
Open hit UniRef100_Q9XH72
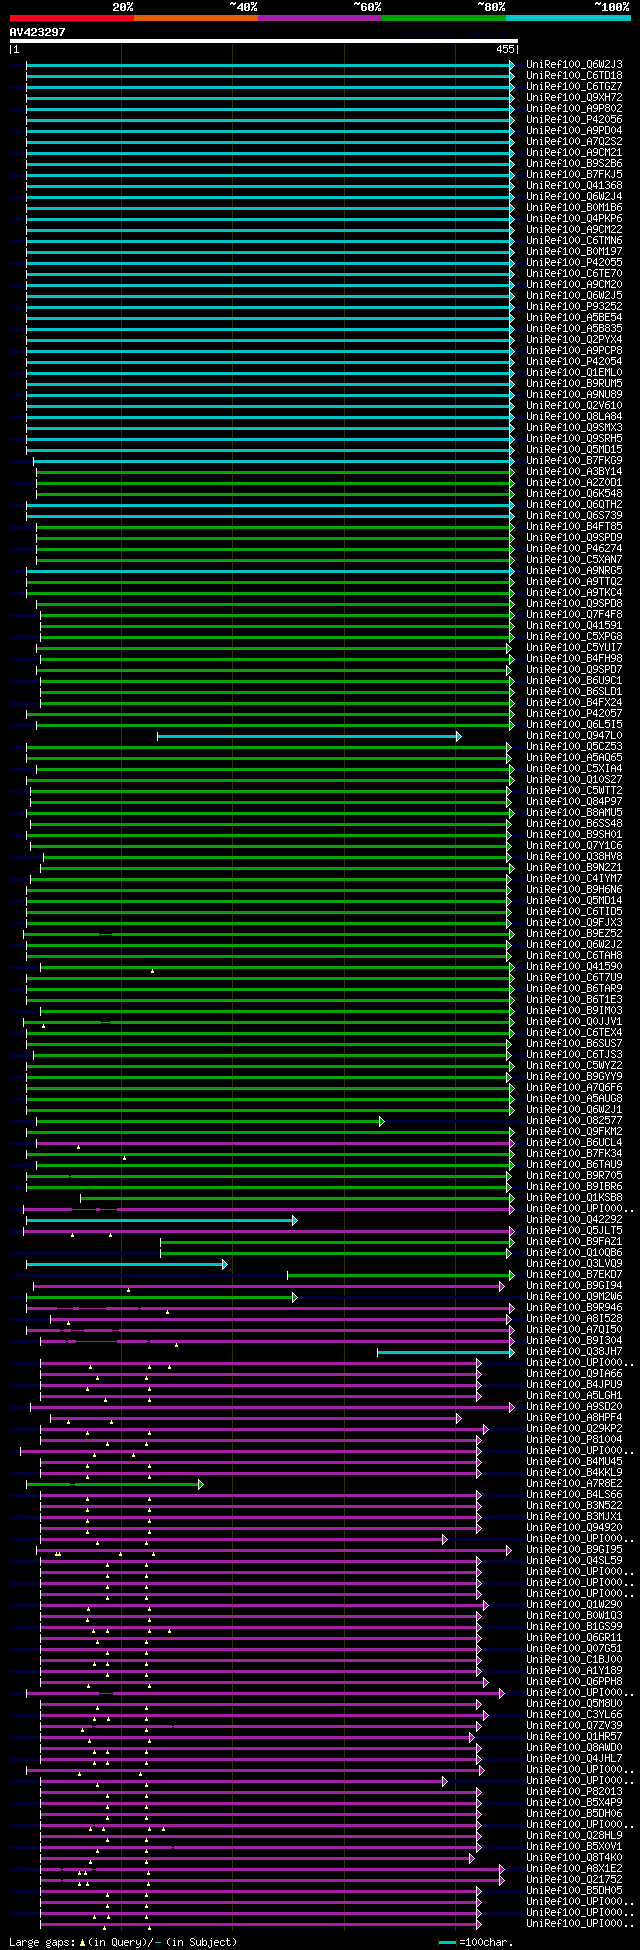coord(574,98)
